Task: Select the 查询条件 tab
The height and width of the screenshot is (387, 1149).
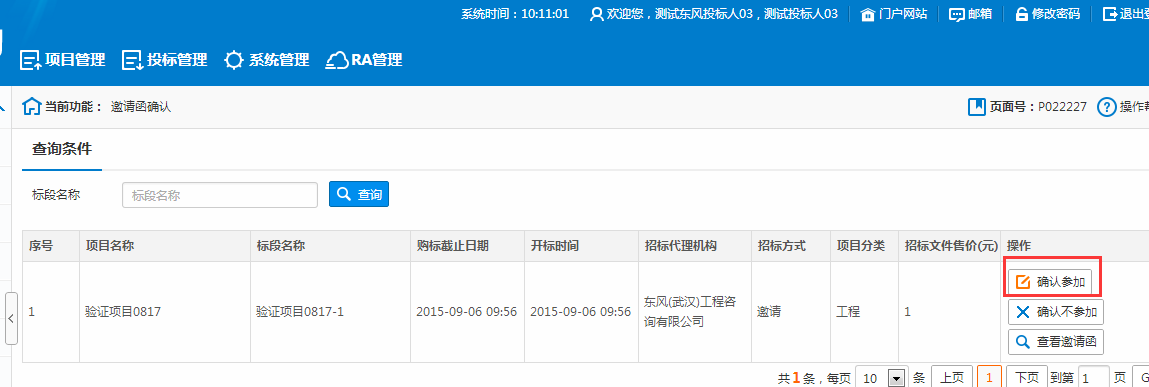Action: pyautogui.click(x=62, y=149)
